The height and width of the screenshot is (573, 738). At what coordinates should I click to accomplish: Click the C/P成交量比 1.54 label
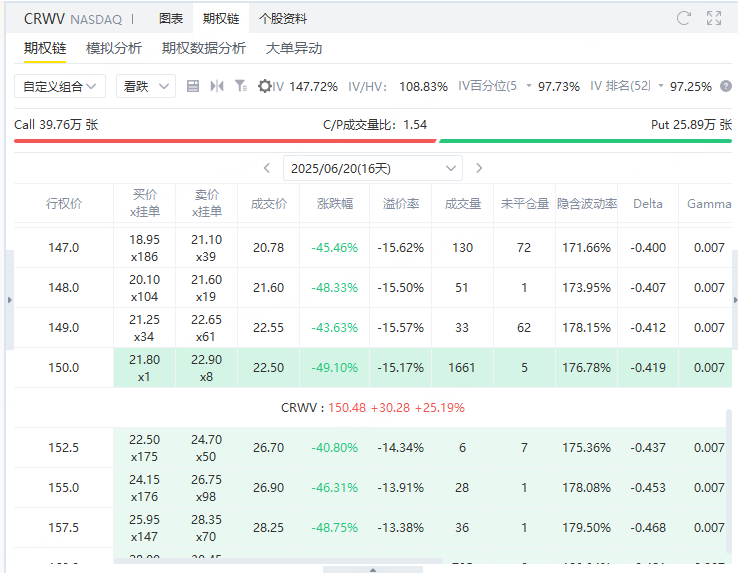(375, 125)
